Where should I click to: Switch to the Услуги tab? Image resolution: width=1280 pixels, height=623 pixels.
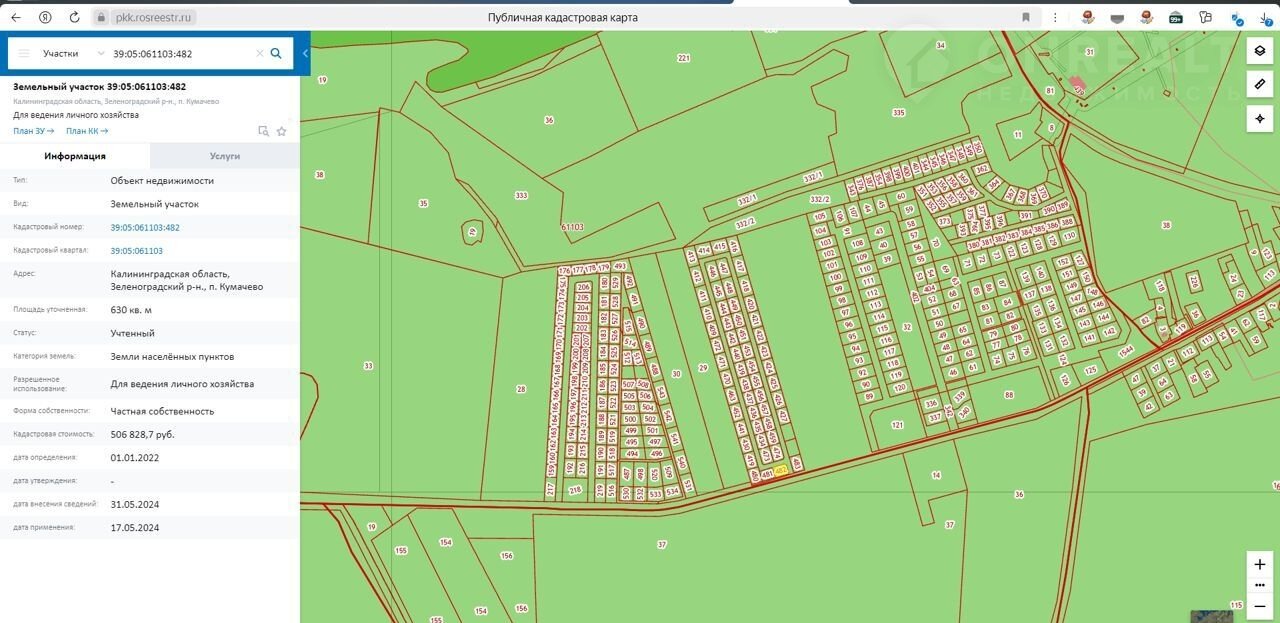(224, 156)
